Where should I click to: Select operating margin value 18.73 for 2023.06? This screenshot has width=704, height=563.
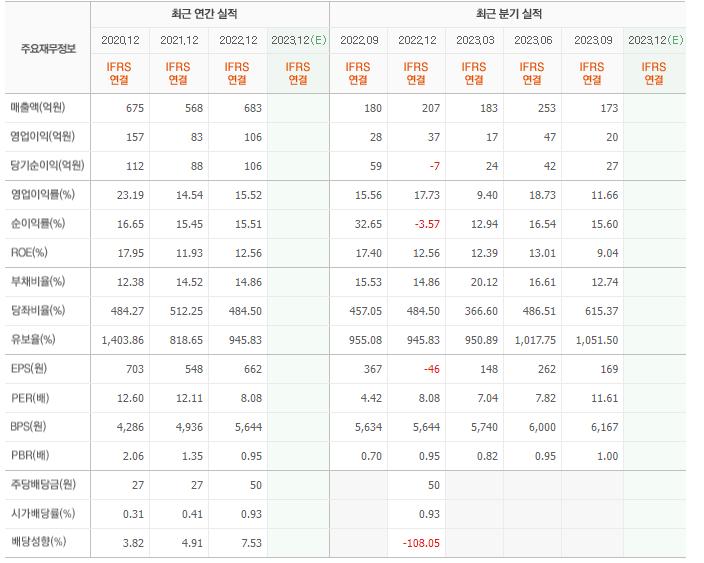542,195
